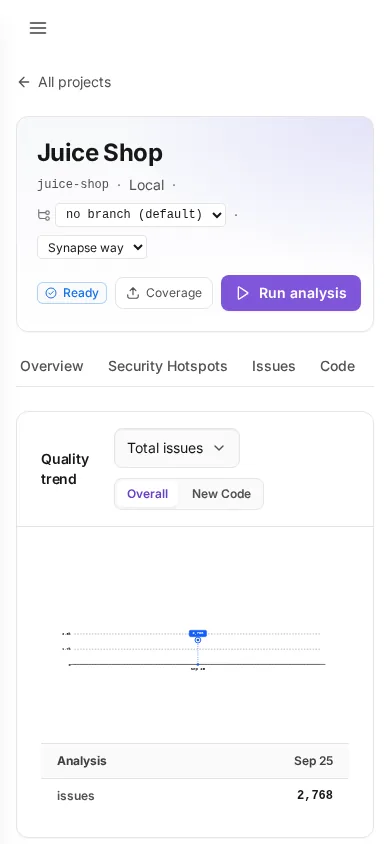Click the 2,768 issues value
This screenshot has height=844, width=390.
(315, 795)
